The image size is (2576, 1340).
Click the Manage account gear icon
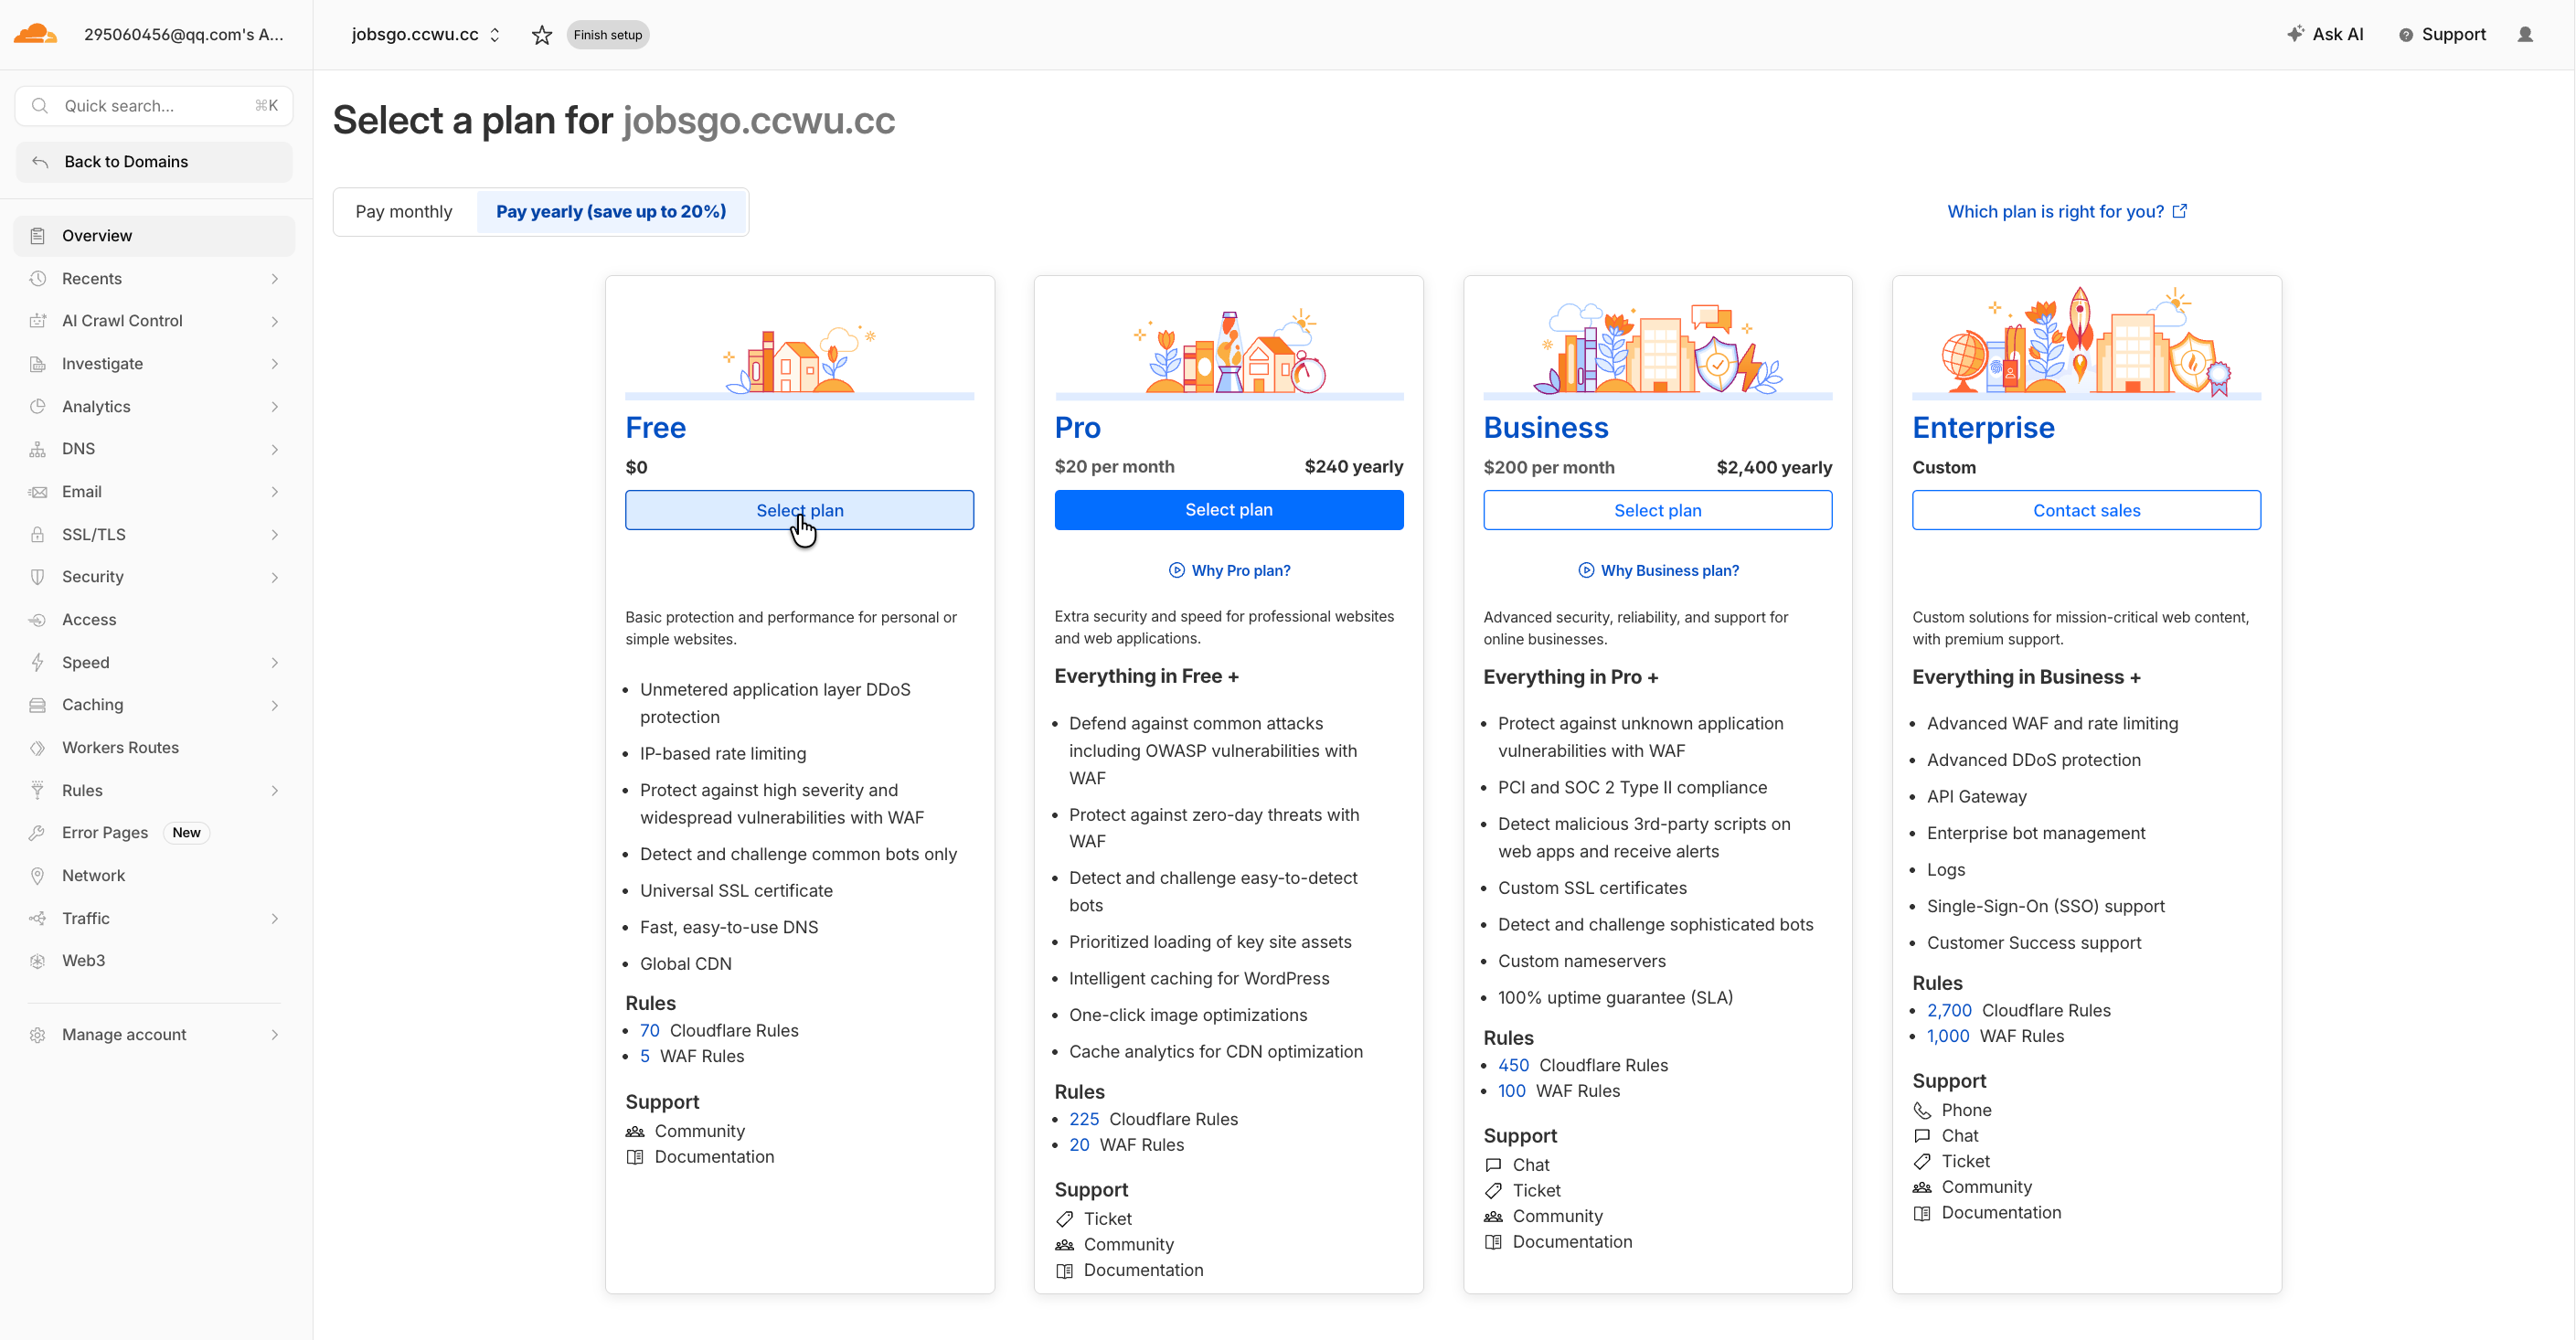point(38,1035)
